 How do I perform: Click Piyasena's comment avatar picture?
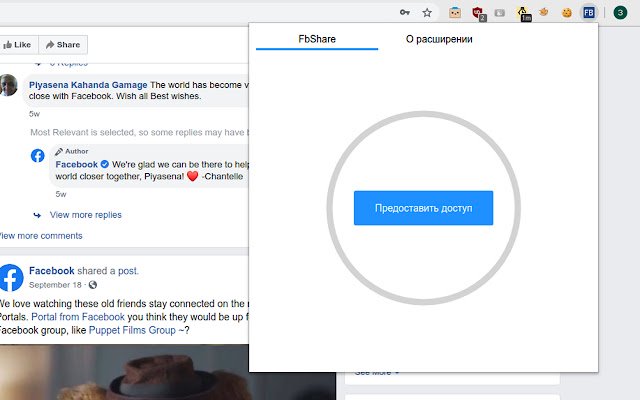point(8,85)
